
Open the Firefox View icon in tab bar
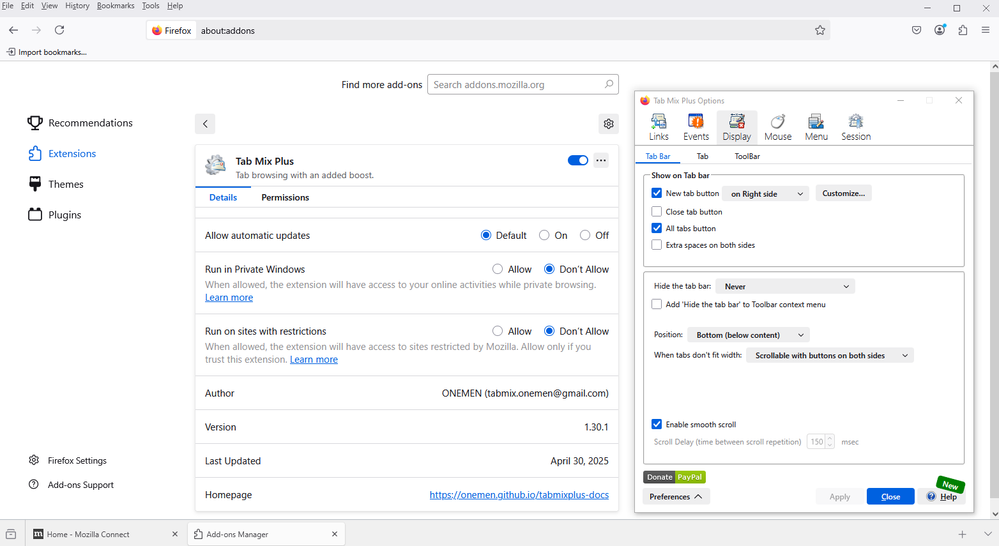pos(11,534)
